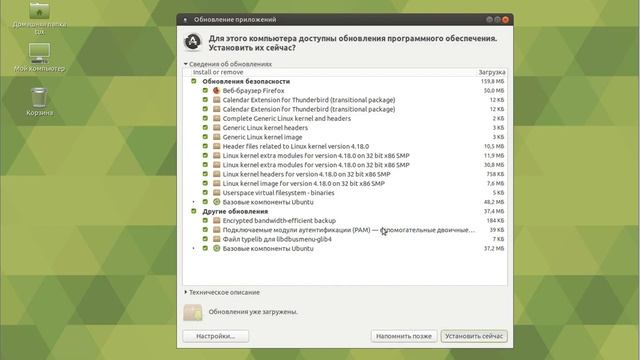Select Generic Linux kernel image row text
640x360 pixels.
[262, 137]
